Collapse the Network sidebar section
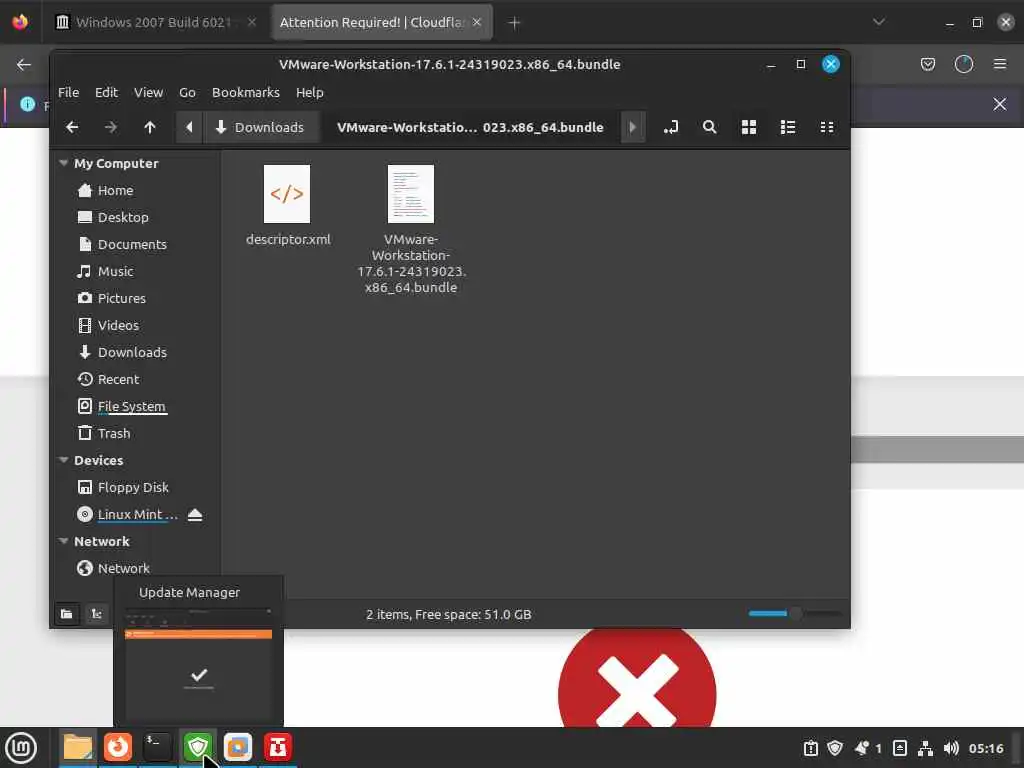The height and width of the screenshot is (768, 1024). point(63,541)
